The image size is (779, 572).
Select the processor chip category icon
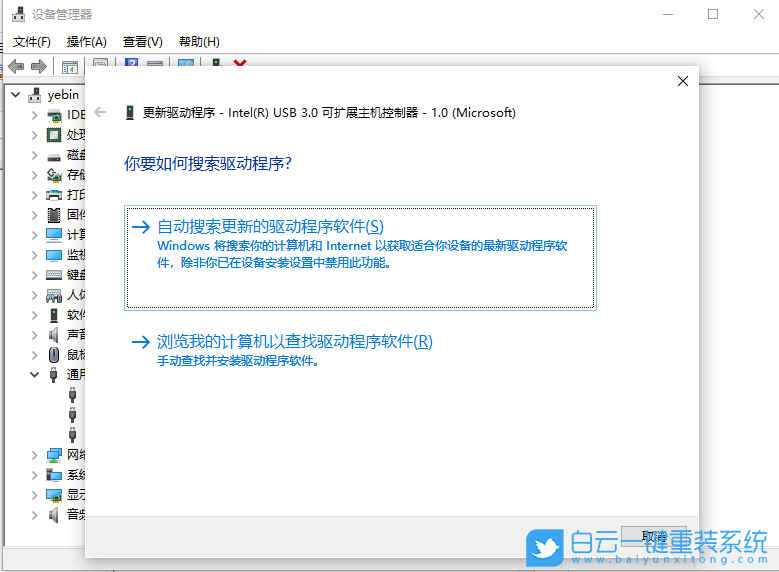coord(54,135)
